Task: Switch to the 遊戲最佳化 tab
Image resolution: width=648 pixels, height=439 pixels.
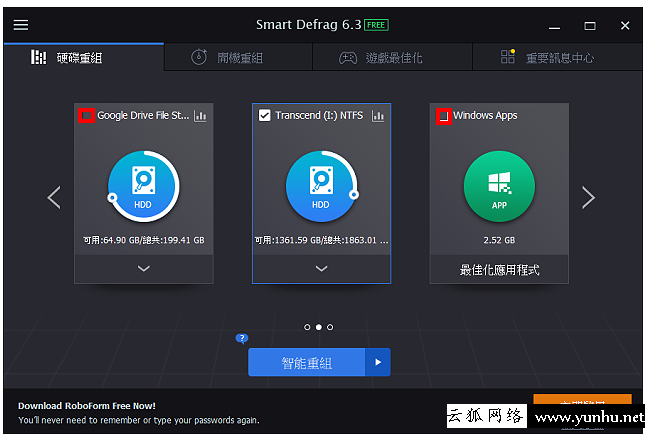Action: 392,57
